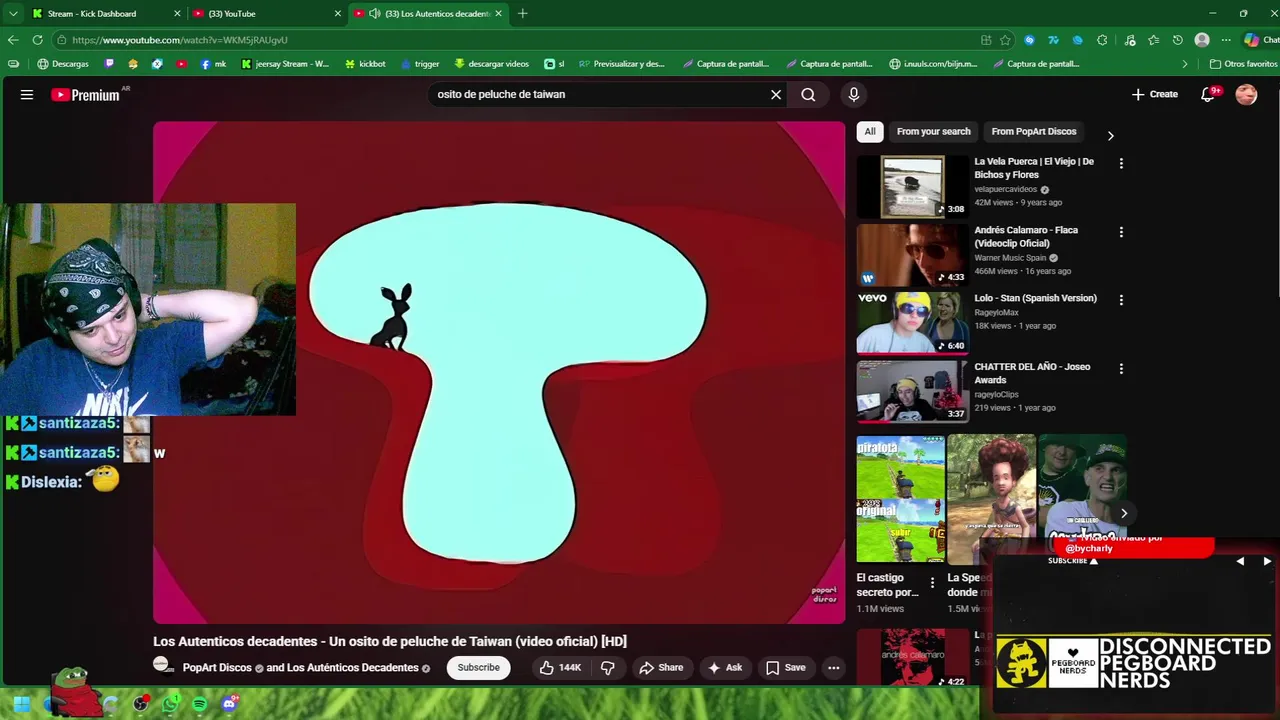This screenshot has width=1280, height=720.
Task: Select the From PopArt Discos chip
Action: tap(1033, 132)
